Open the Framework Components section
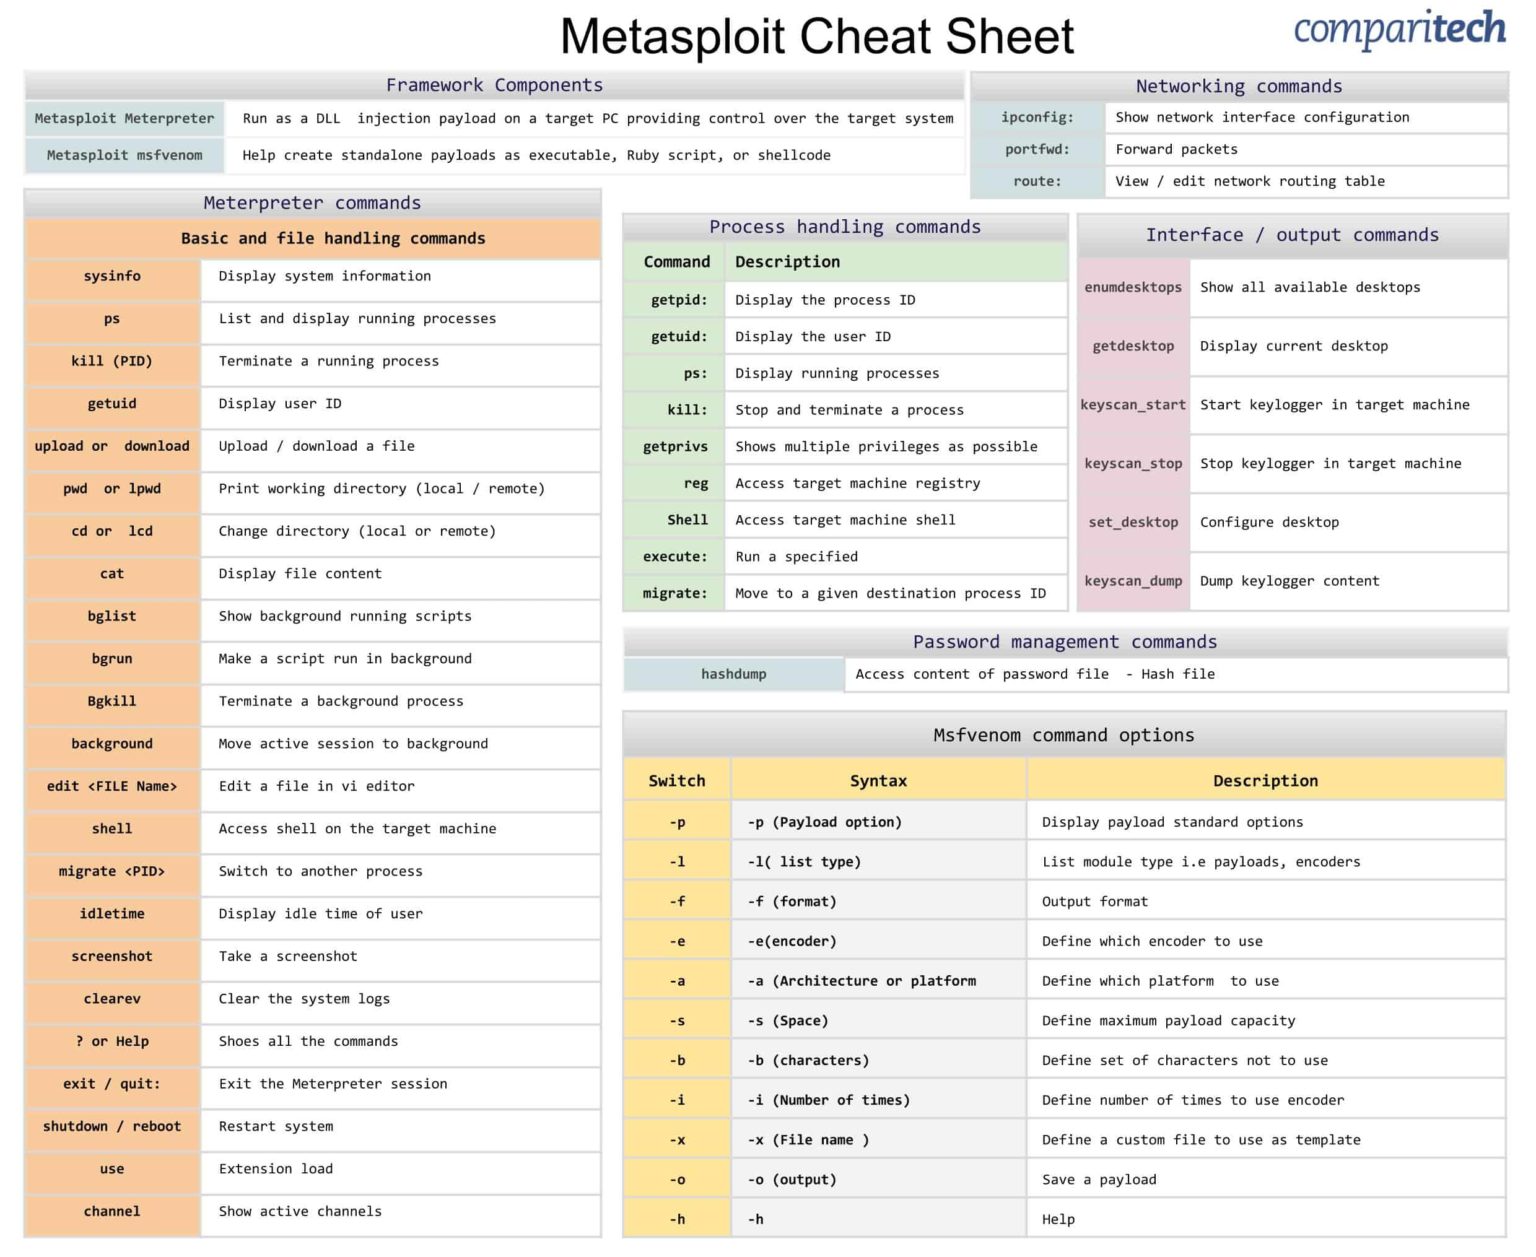 [493, 85]
